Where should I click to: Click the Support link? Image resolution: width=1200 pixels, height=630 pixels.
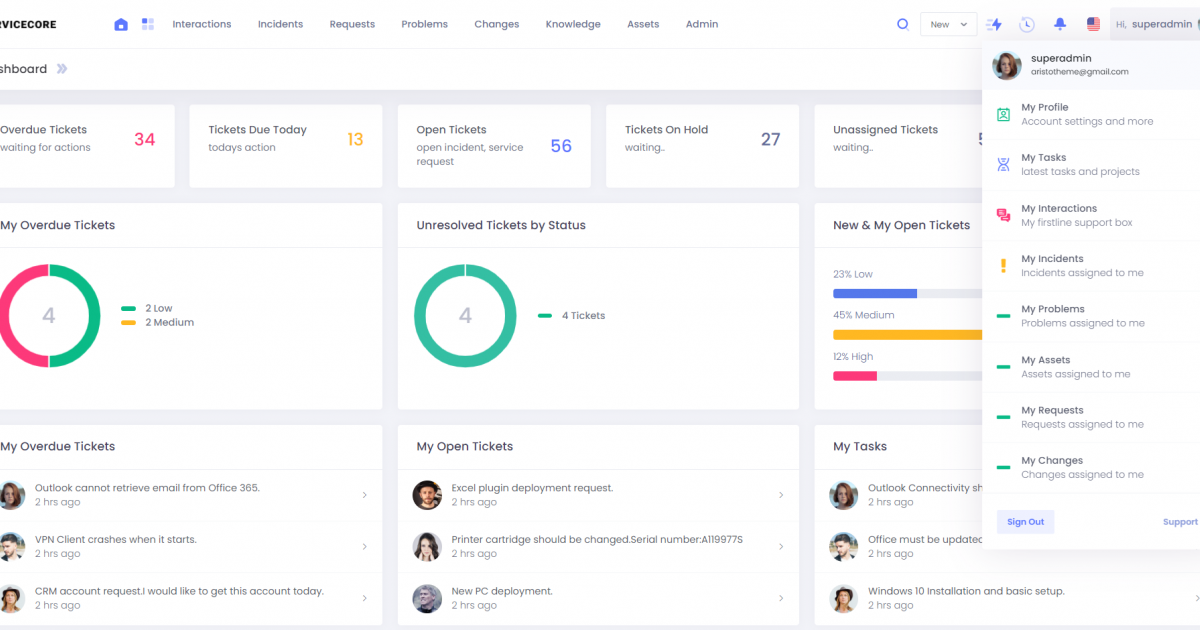point(1180,522)
